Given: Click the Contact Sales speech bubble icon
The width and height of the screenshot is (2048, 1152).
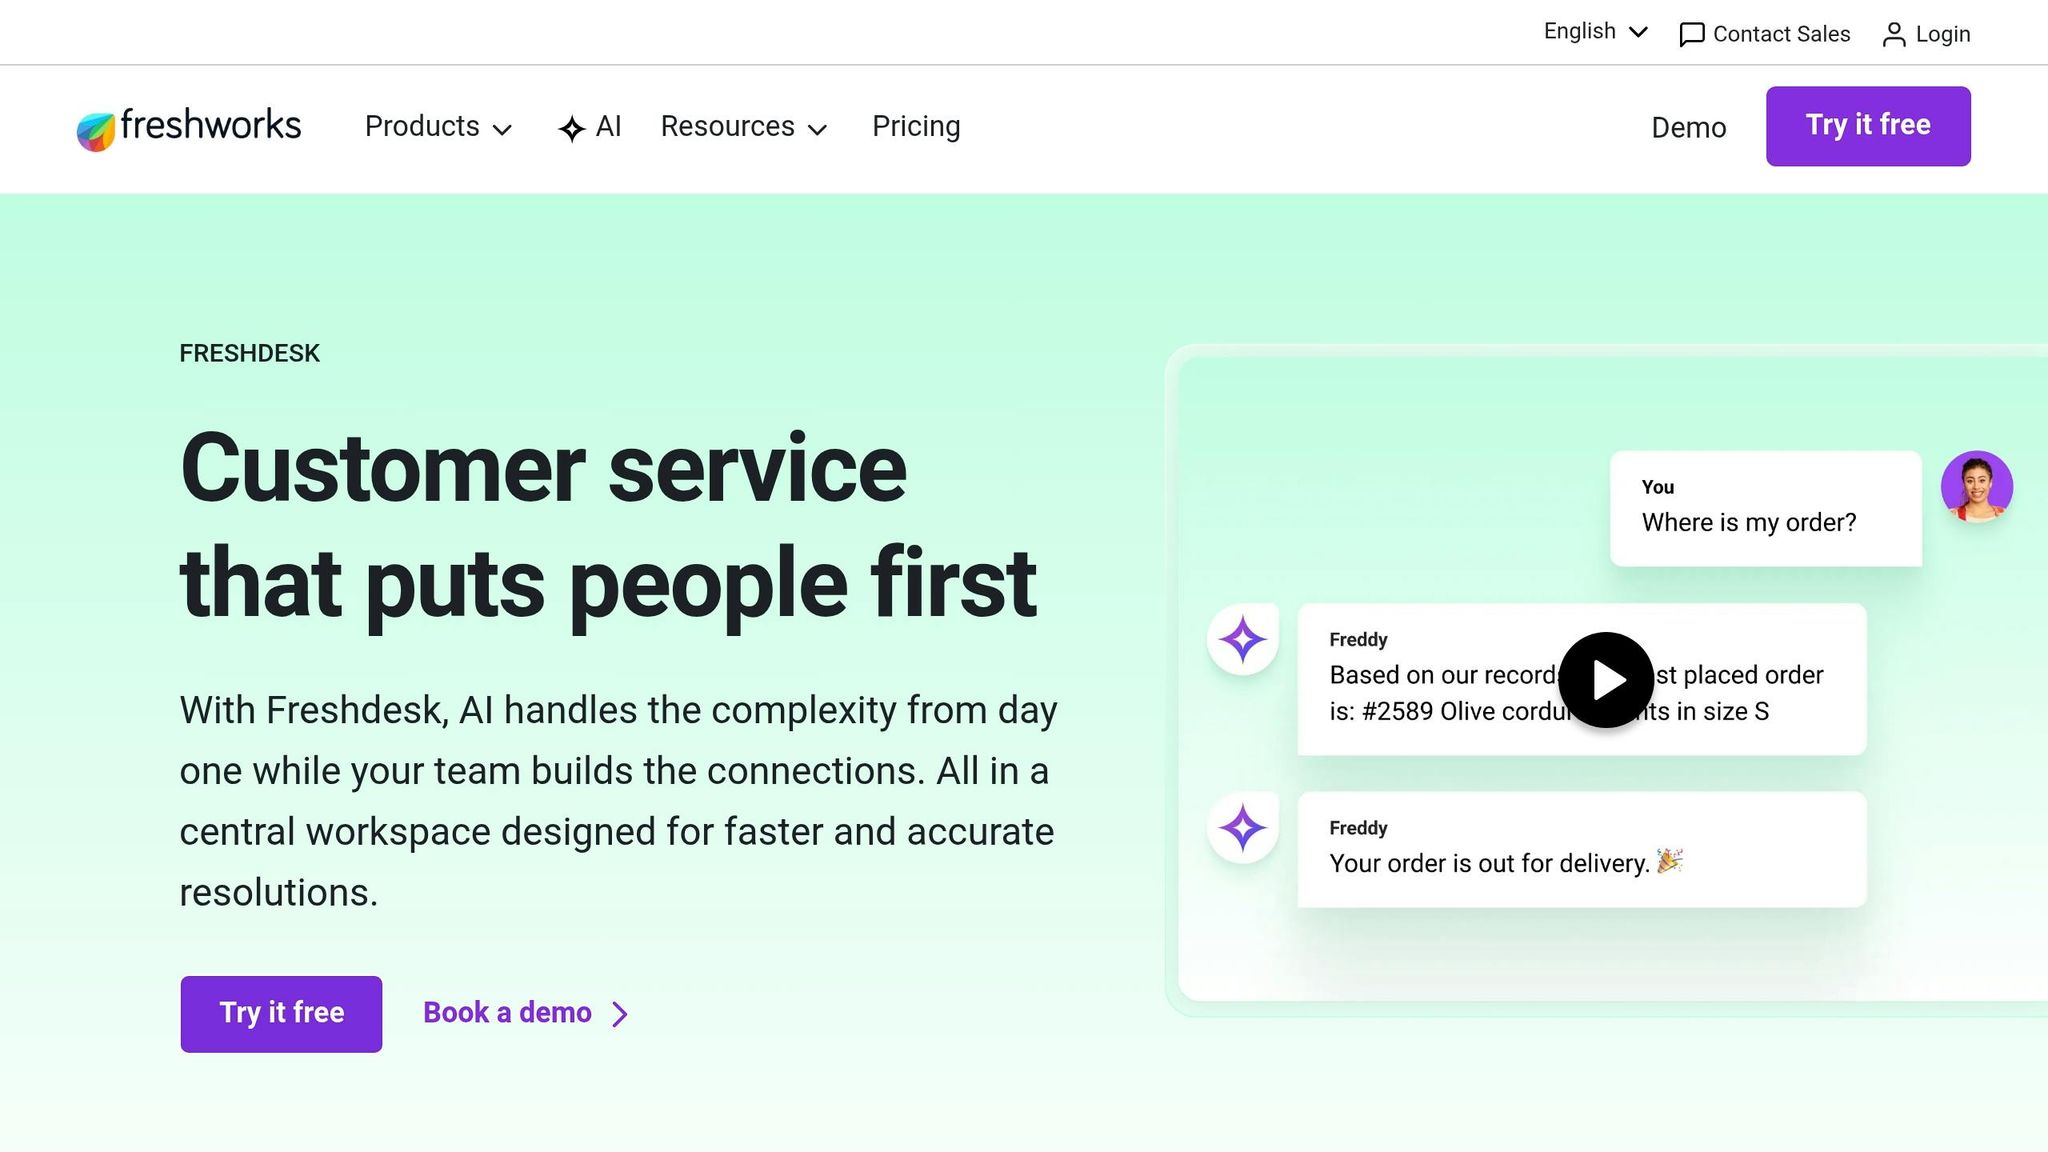Looking at the screenshot, I should (x=1691, y=33).
